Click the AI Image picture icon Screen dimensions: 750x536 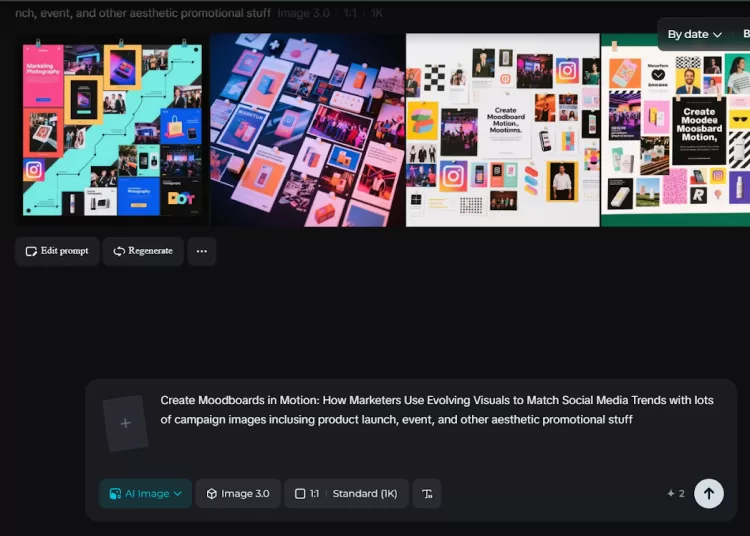tap(115, 493)
